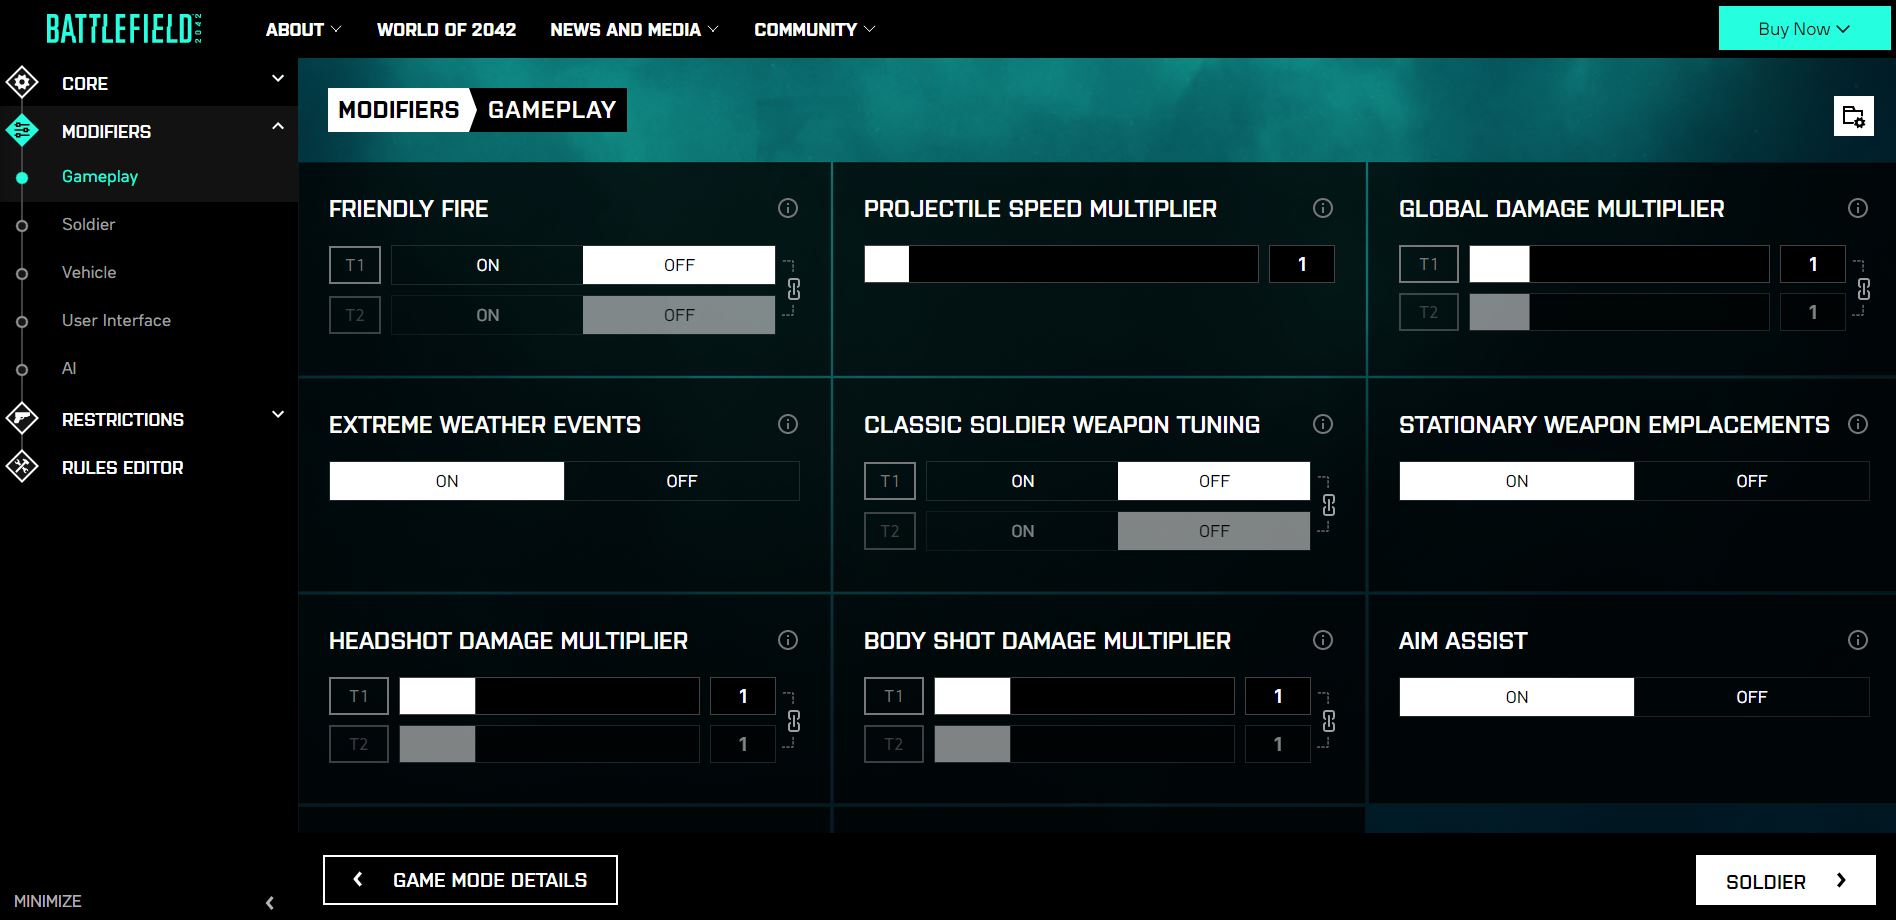
Task: Open the Rules Editor section
Action: 122,468
